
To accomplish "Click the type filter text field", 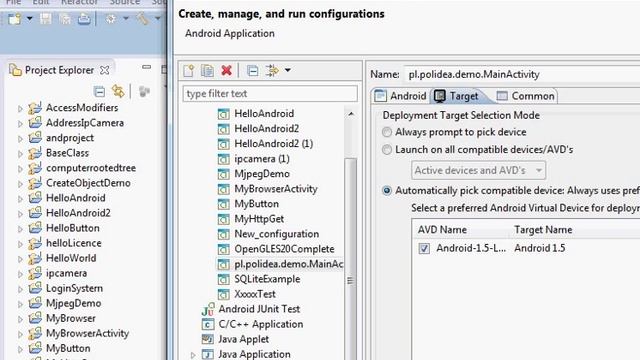I will tap(270, 93).
